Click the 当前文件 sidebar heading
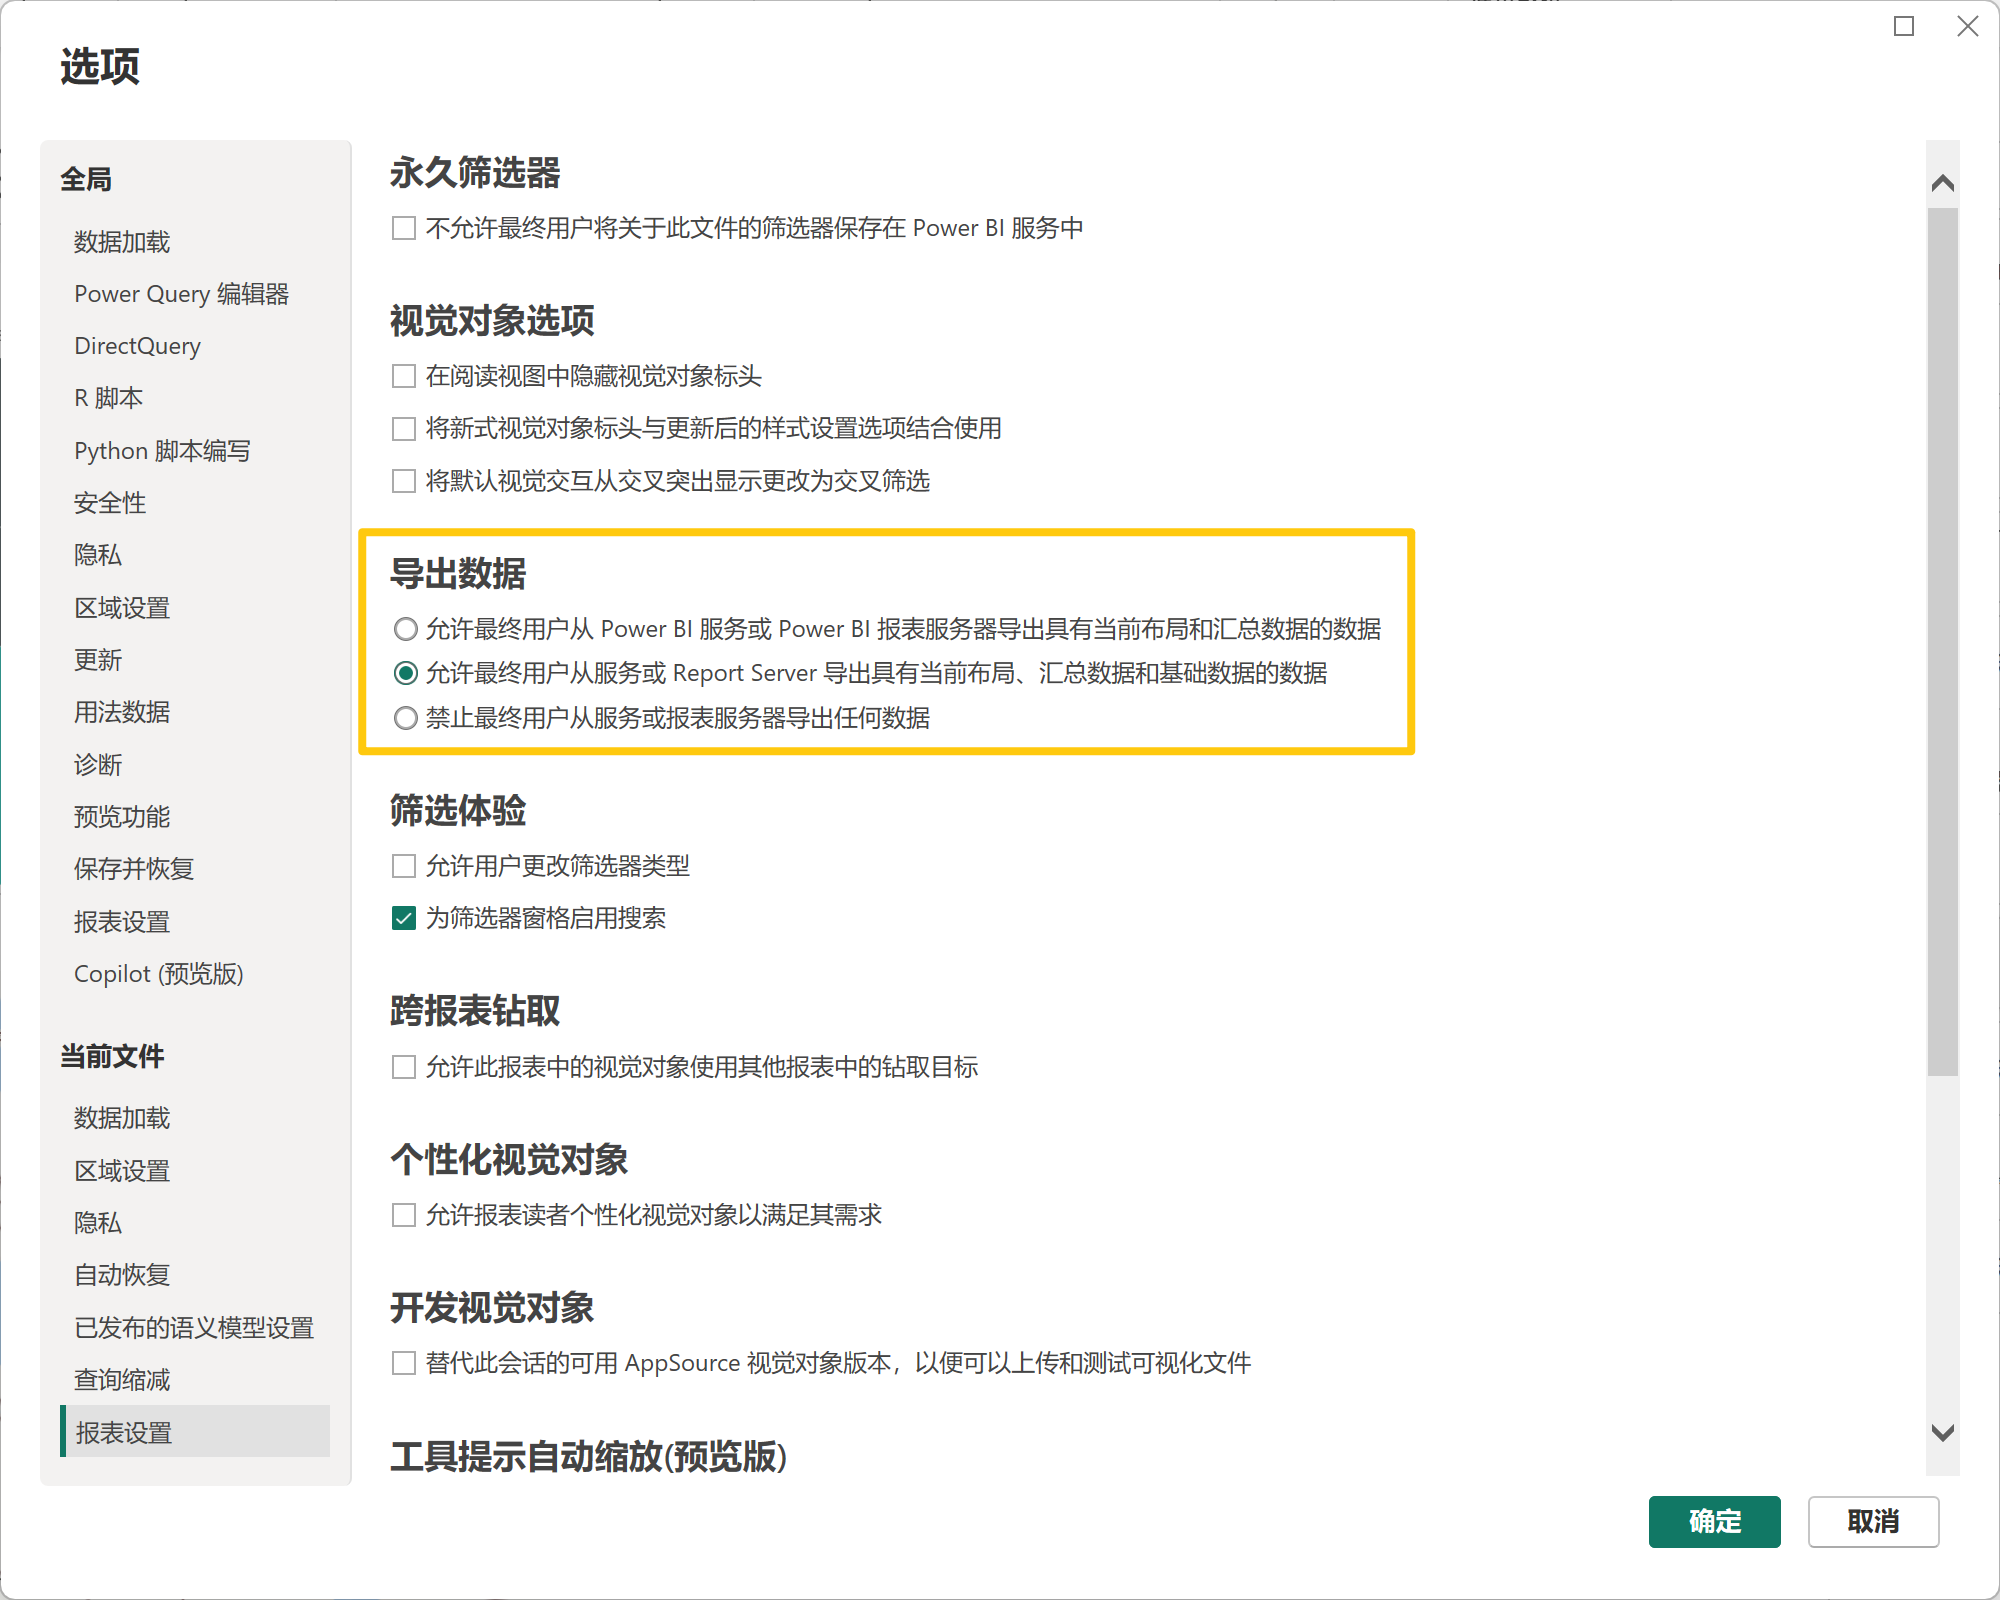Screen dimensions: 2000x1600 point(112,1057)
